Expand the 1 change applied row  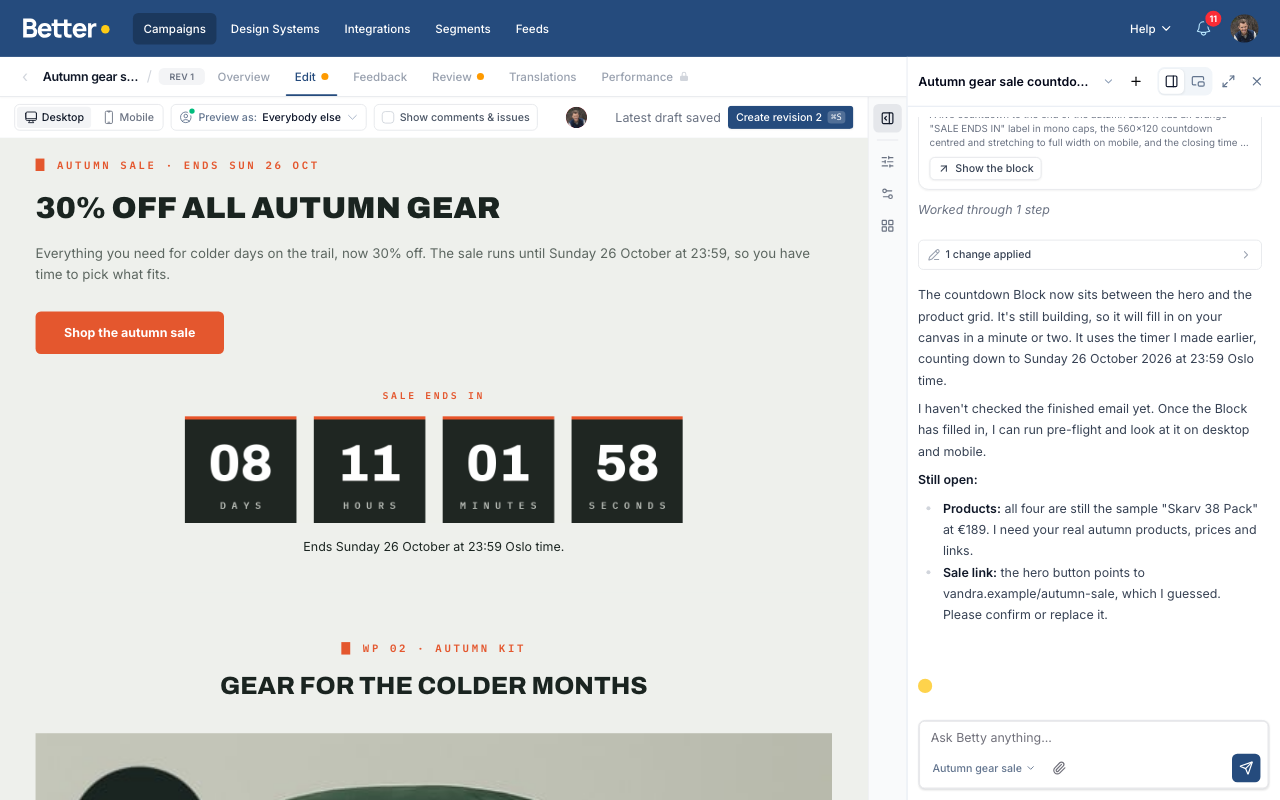(x=1089, y=254)
